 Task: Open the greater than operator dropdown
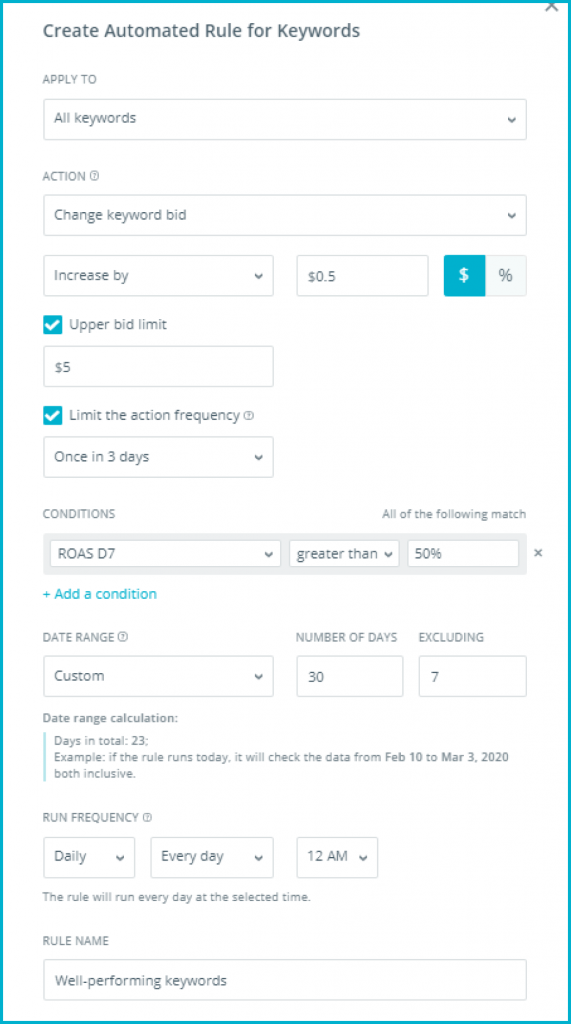coord(344,554)
